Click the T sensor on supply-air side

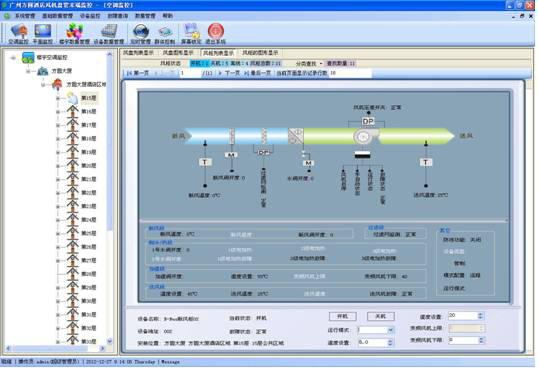coord(426,162)
